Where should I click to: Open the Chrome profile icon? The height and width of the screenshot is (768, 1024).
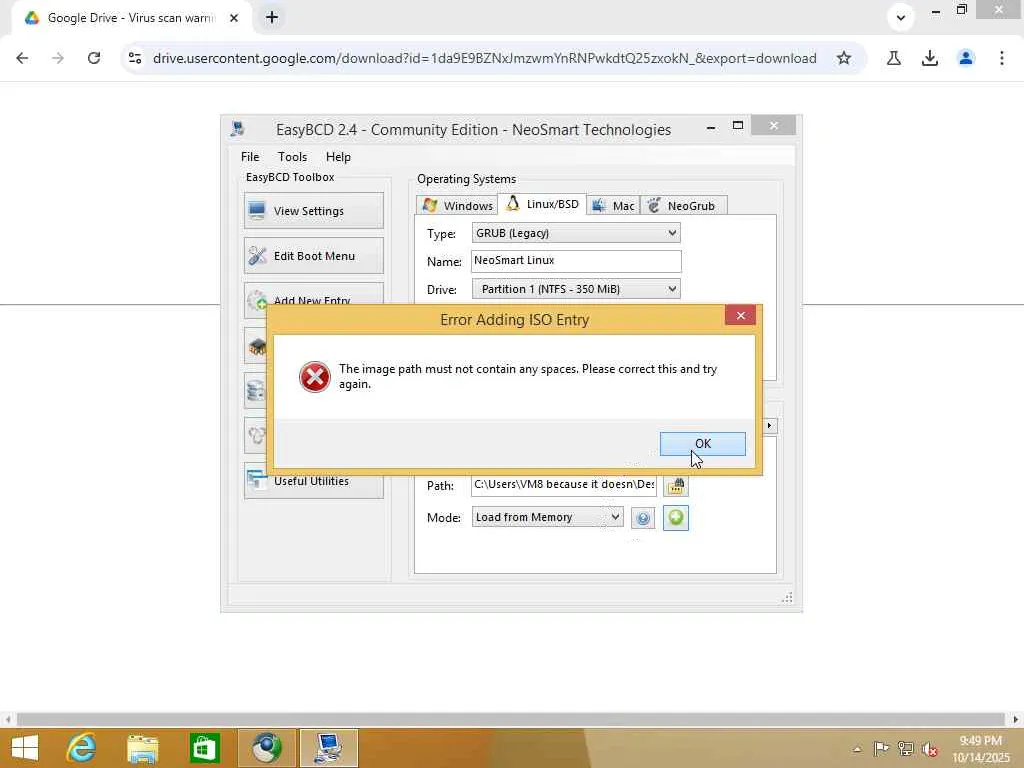(966, 58)
